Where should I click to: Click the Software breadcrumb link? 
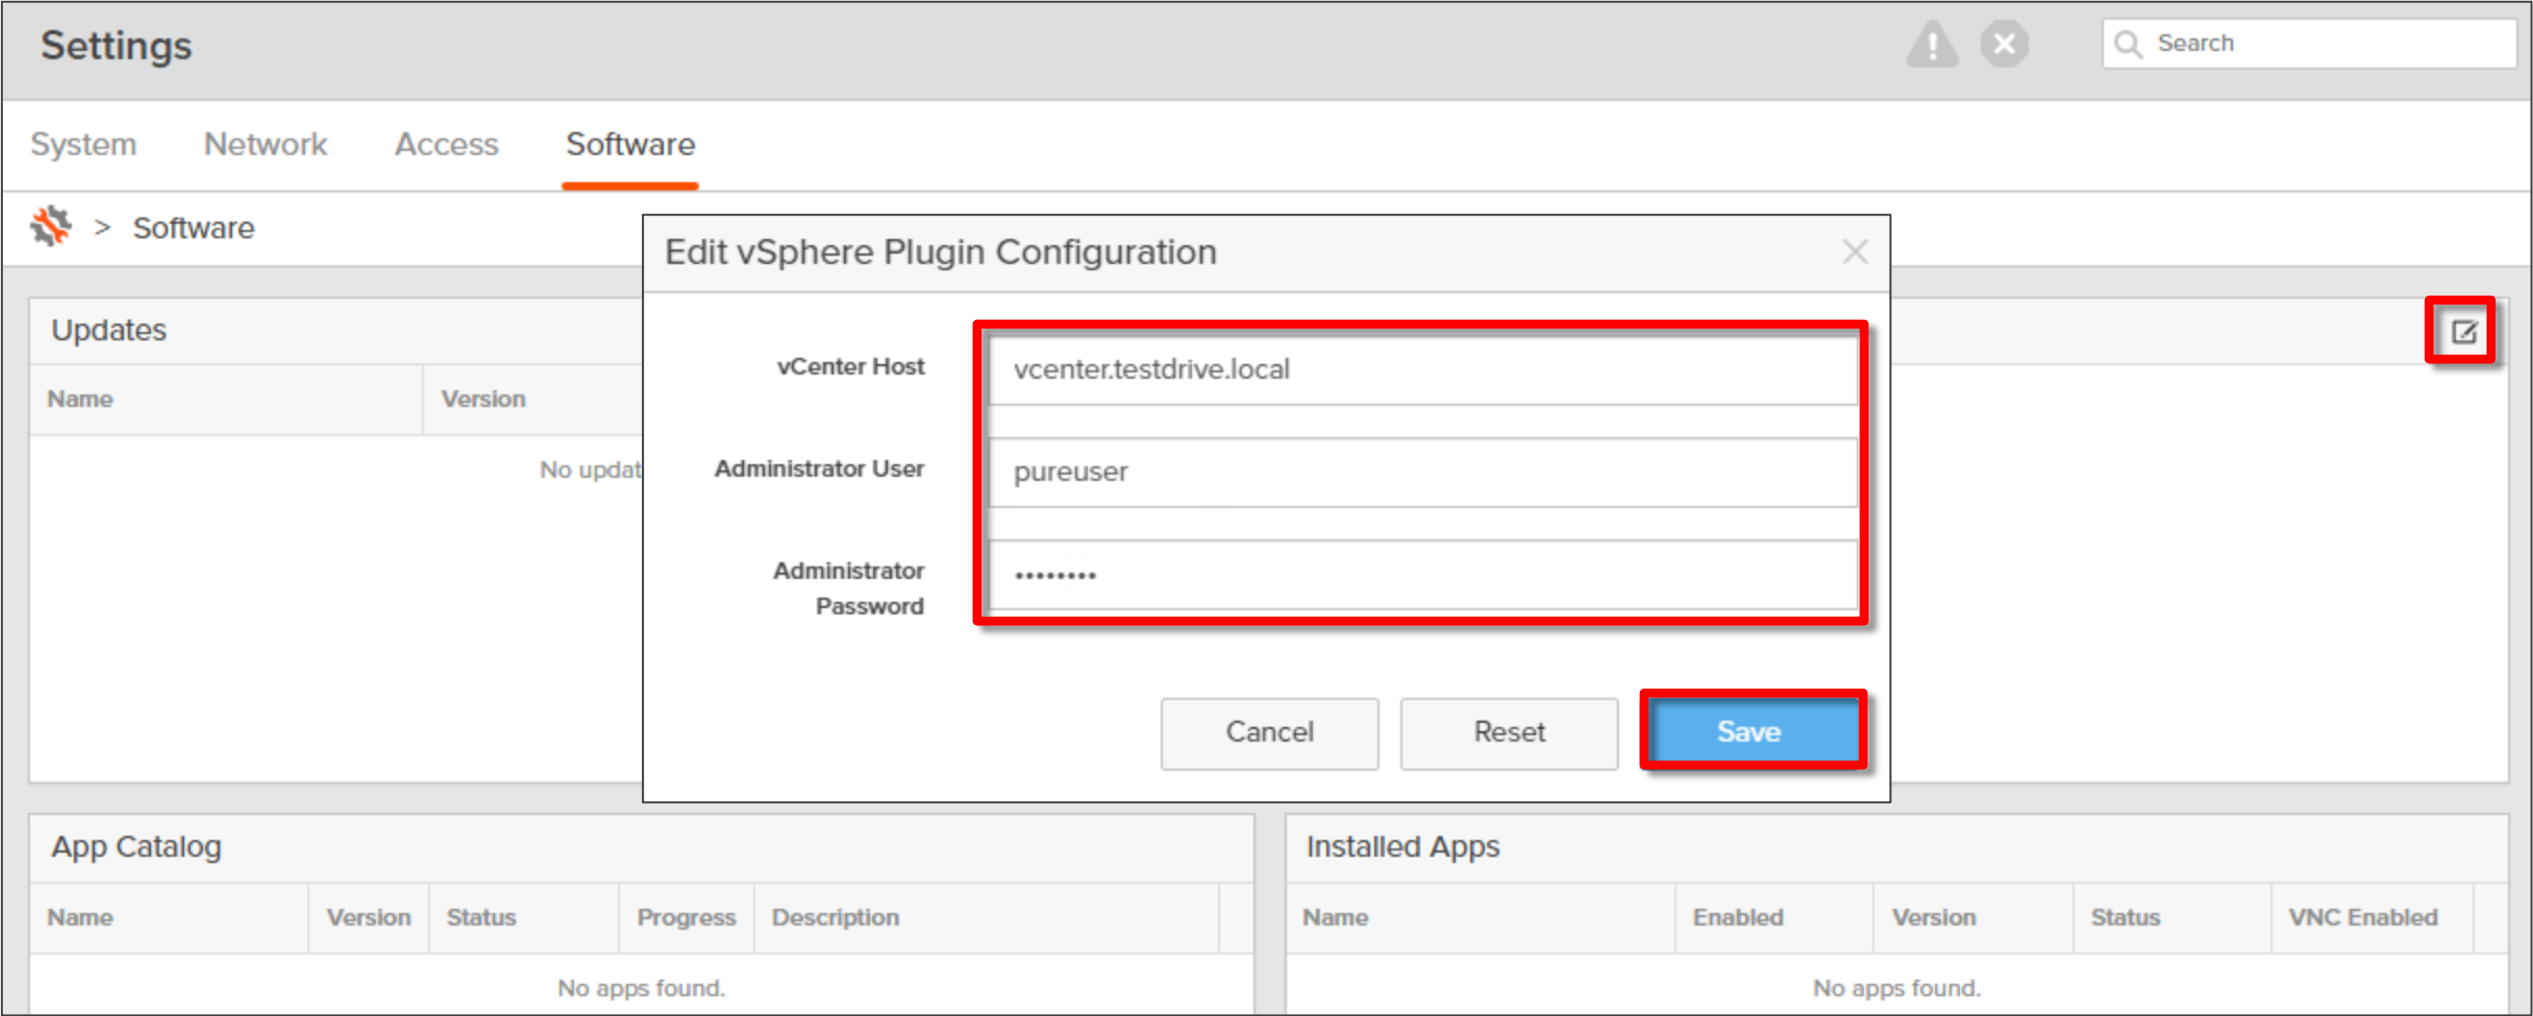[194, 228]
